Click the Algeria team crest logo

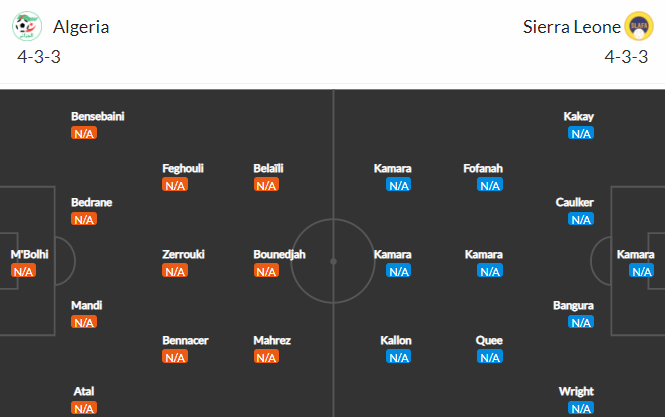27,26
